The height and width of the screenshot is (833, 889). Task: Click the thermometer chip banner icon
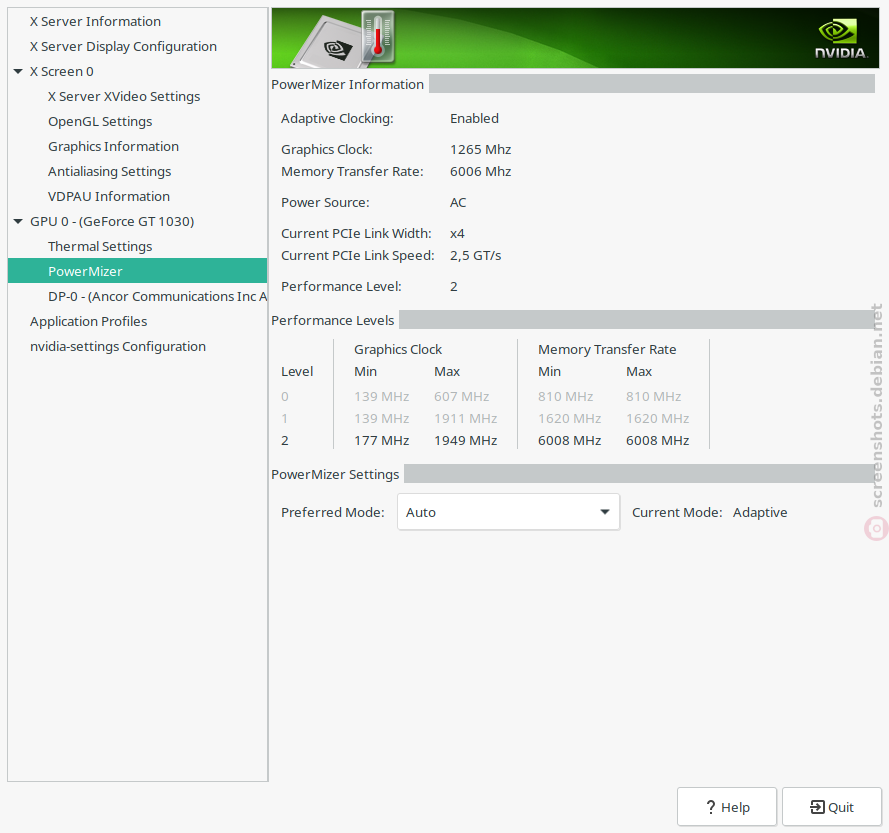pyautogui.click(x=344, y=39)
